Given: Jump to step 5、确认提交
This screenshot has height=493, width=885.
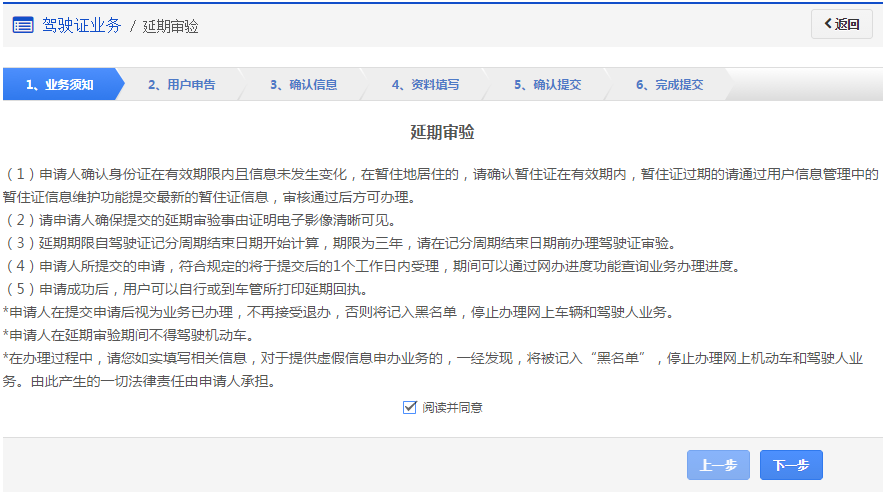Looking at the screenshot, I should tap(547, 85).
